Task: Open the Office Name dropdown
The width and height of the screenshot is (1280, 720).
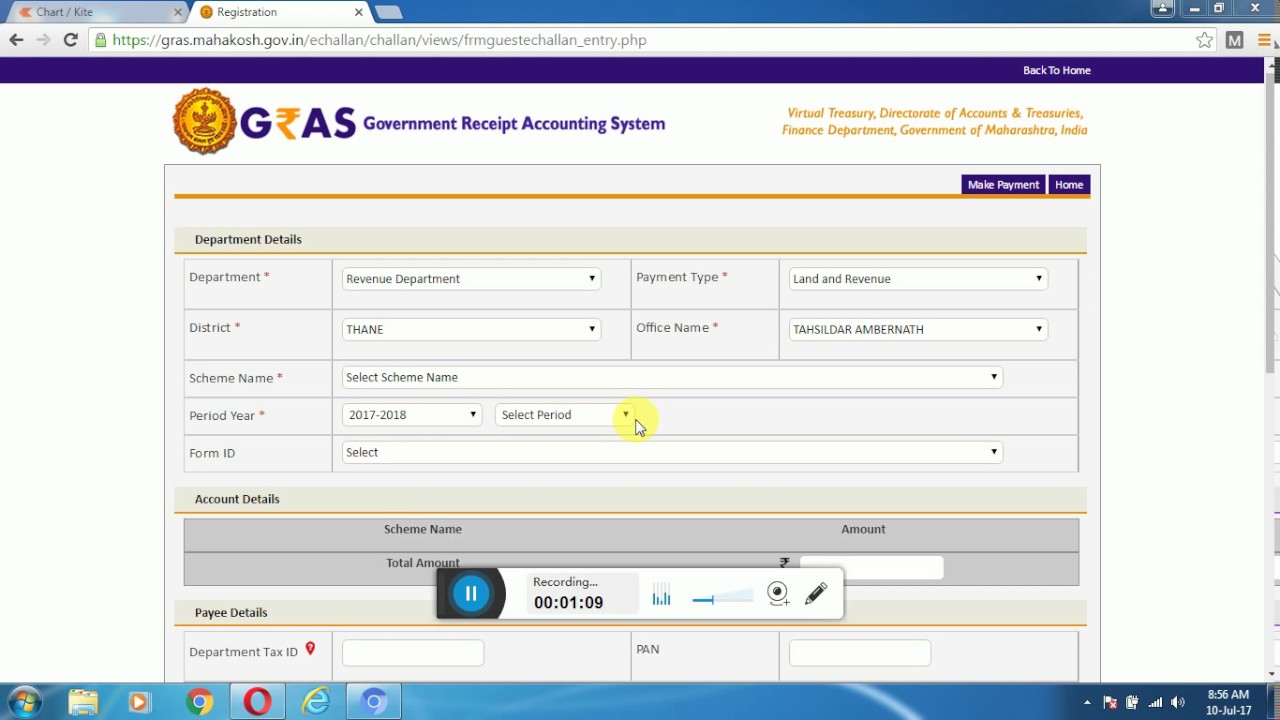Action: 918,329
